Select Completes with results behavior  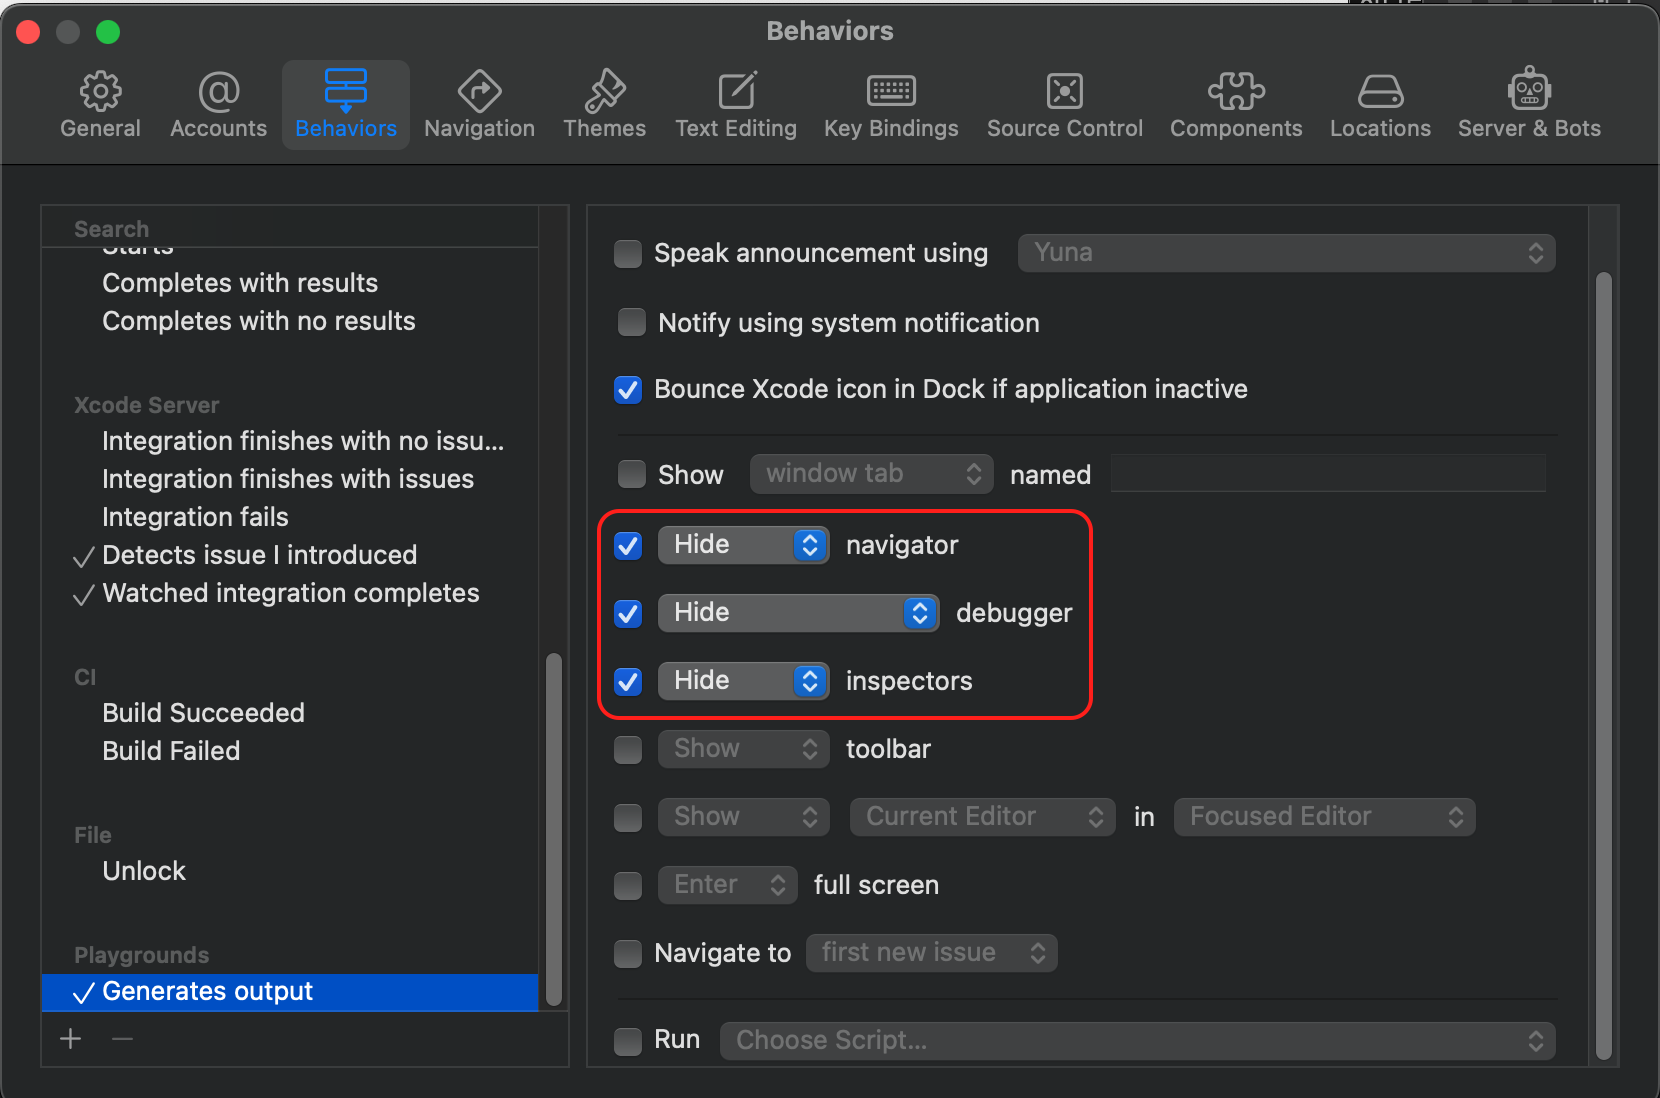240,283
